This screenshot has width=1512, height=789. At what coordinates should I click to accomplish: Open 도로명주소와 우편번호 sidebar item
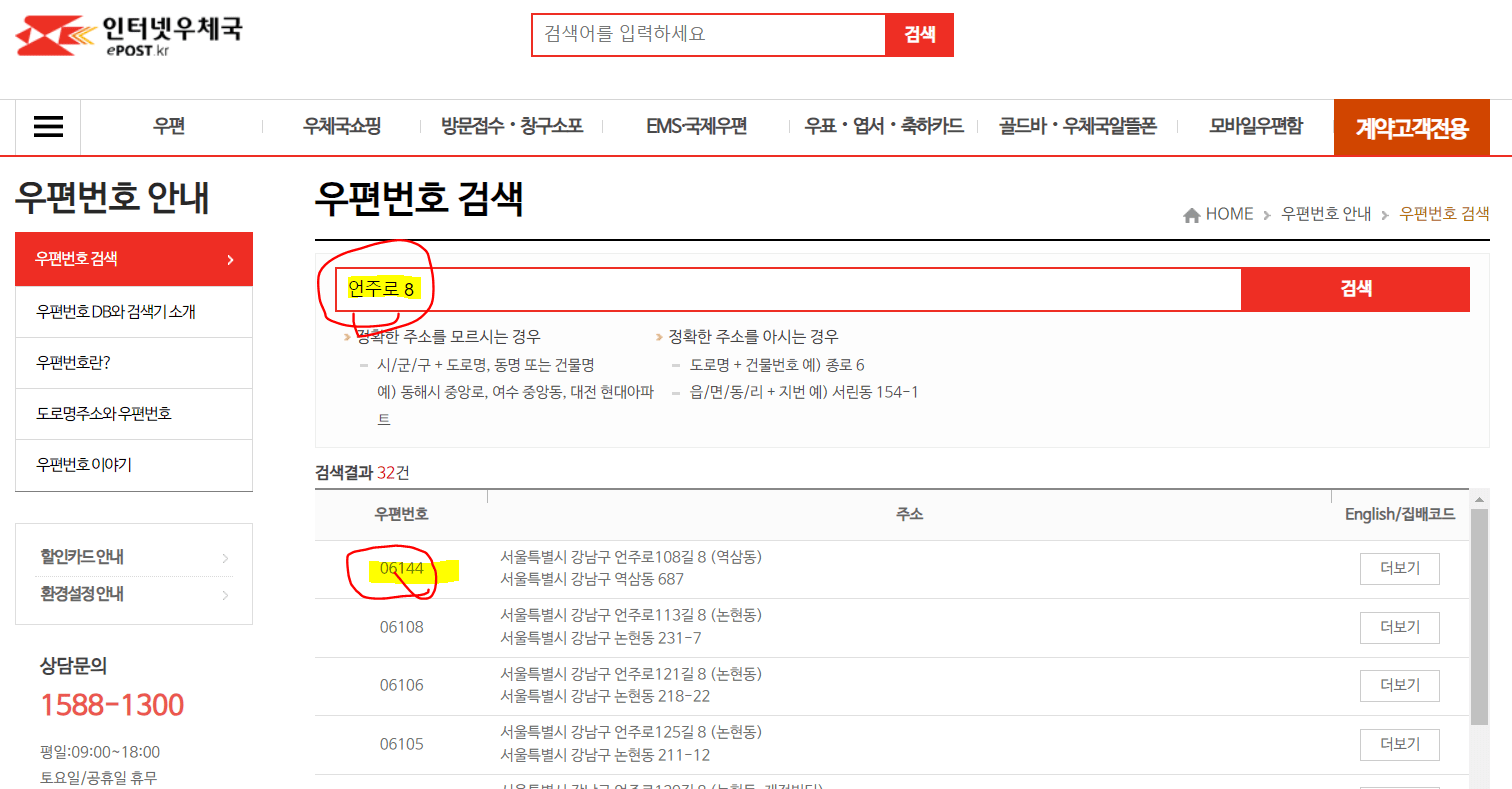point(105,414)
